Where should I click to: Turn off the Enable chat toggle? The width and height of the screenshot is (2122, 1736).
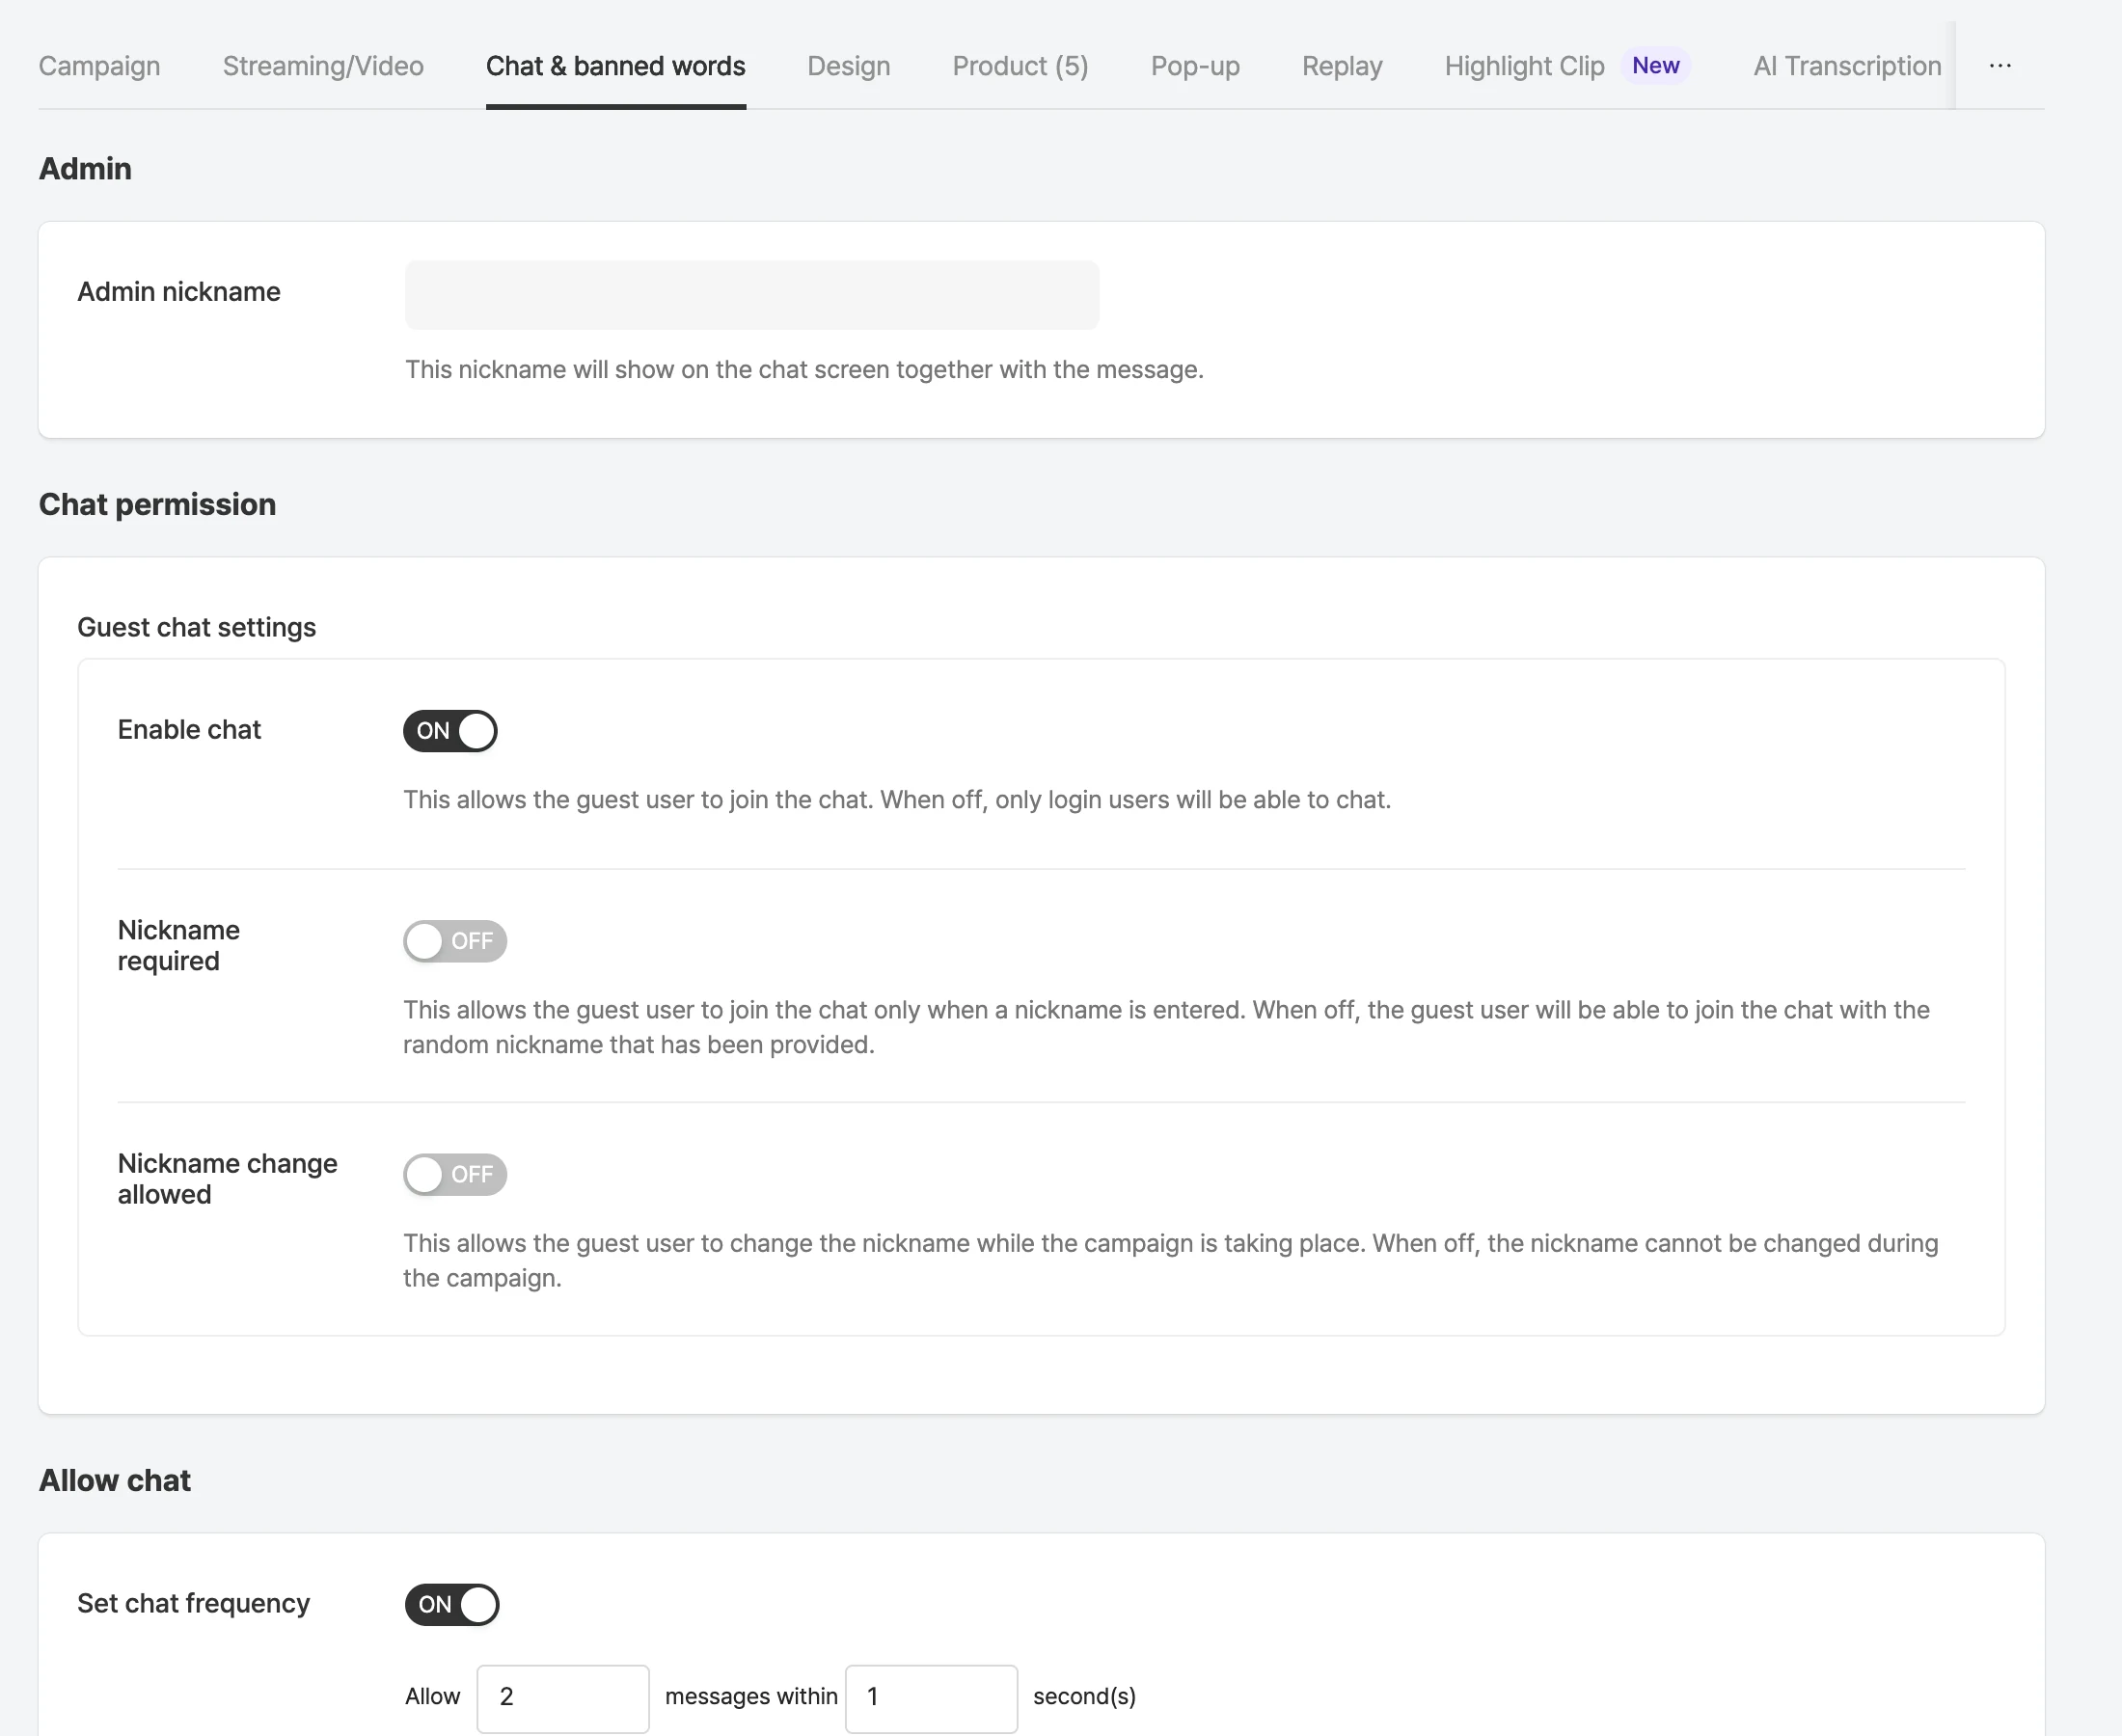point(450,731)
